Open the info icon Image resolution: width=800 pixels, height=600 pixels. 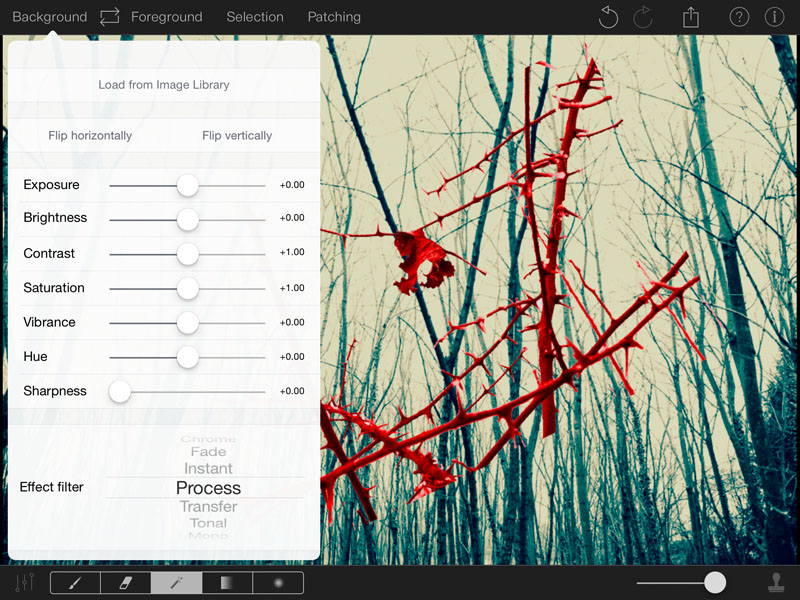click(x=774, y=17)
